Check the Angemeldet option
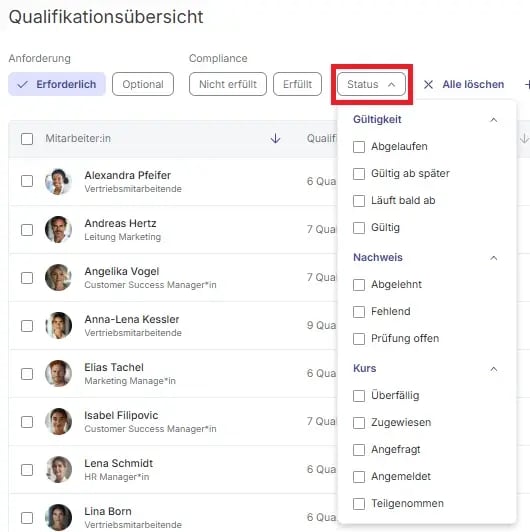Image resolution: width=530 pixels, height=532 pixels. click(x=359, y=477)
